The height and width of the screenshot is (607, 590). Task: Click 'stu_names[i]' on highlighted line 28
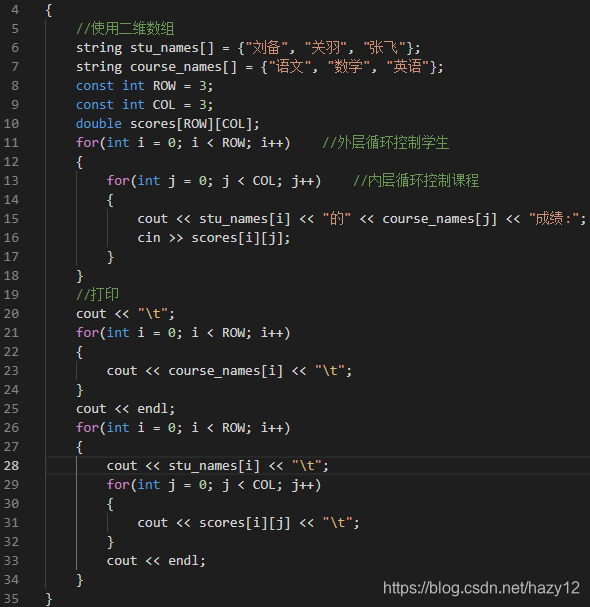214,466
